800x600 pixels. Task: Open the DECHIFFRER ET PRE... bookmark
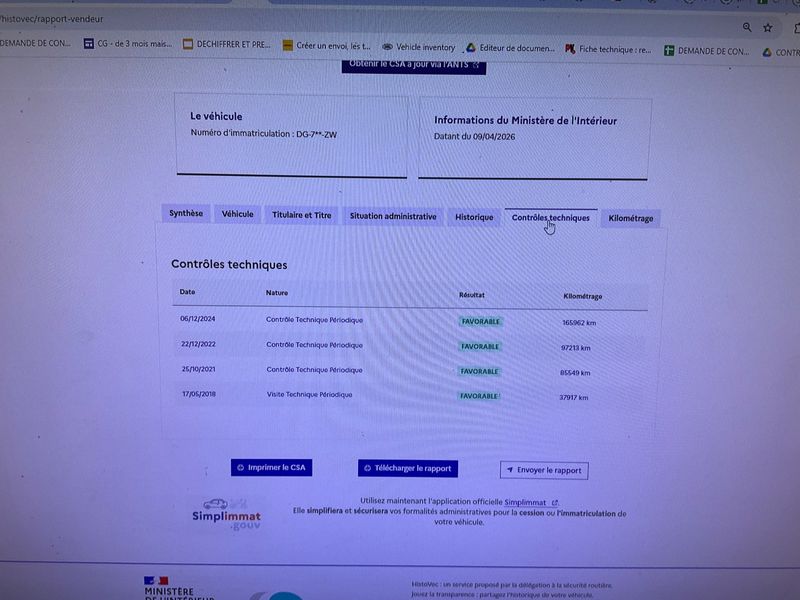pyautogui.click(x=227, y=44)
